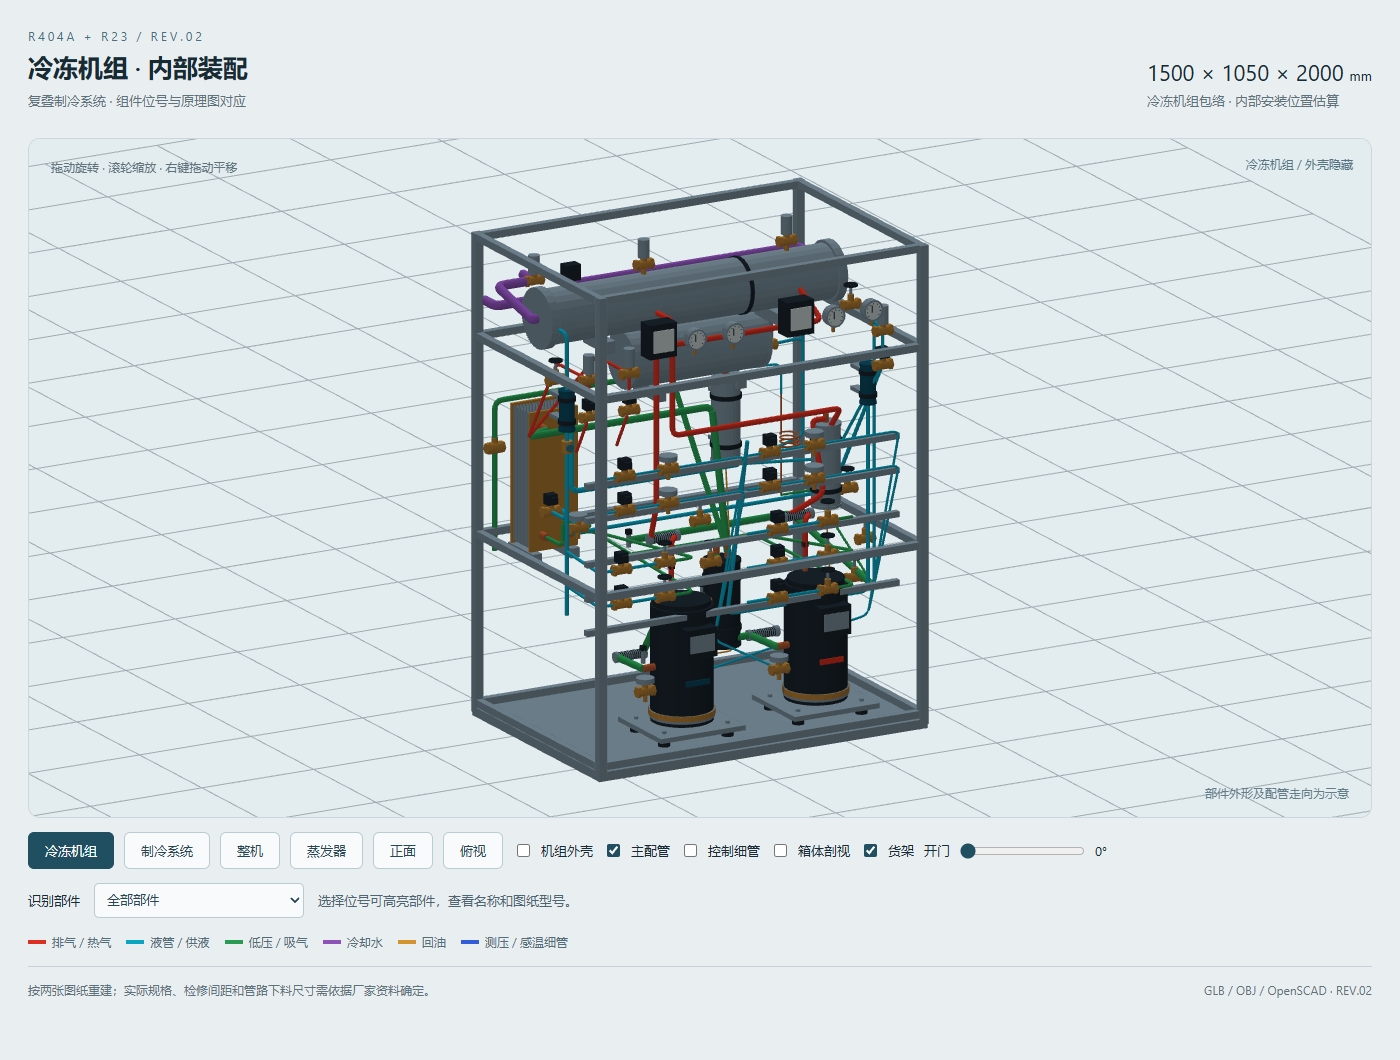Image resolution: width=1400 pixels, height=1060 pixels.
Task: Click the 冷冻机组 / 外壳隐藏 status label
Action: coord(1299,164)
